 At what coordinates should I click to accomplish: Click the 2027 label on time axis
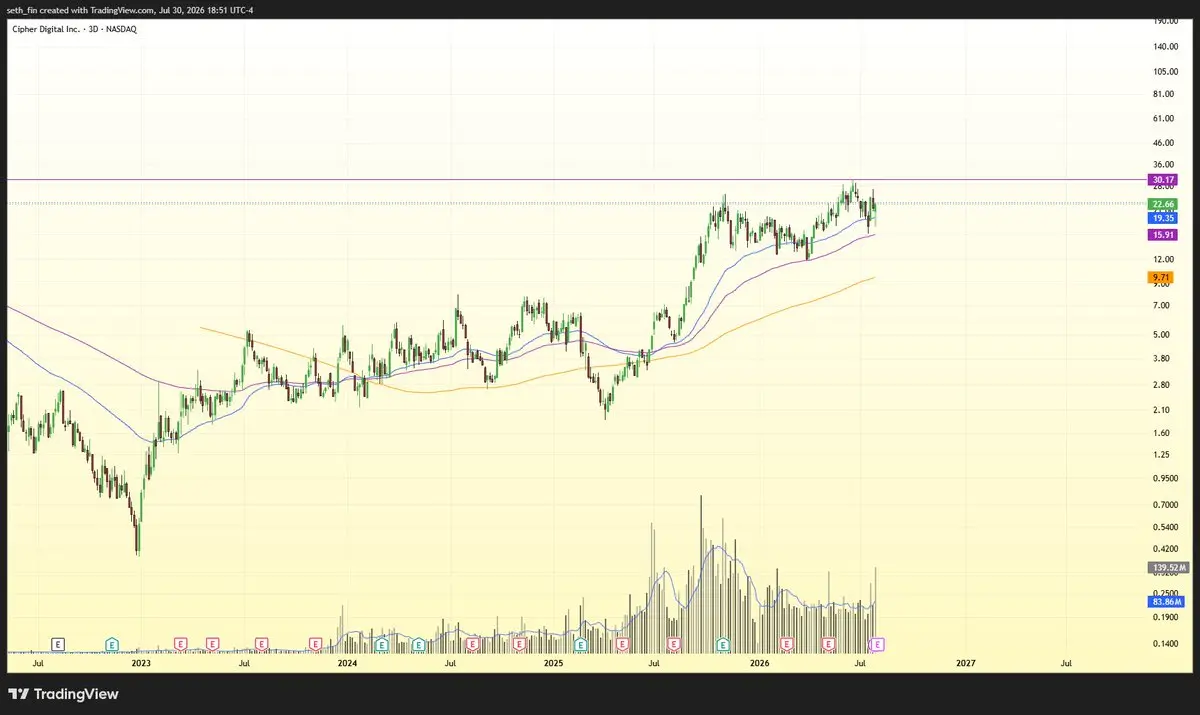(x=966, y=662)
